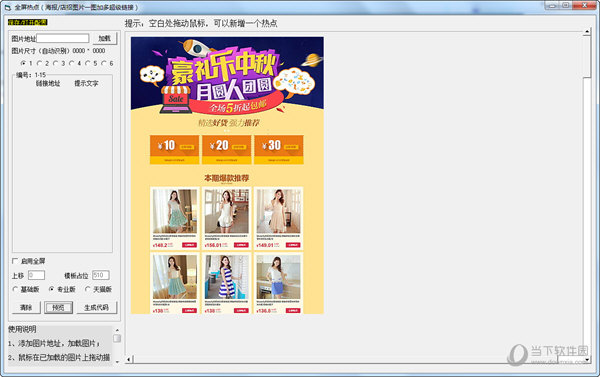Viewport: 600px width, 377px height.
Task: Click the ¥148.2 dress product photo
Action: pyautogui.click(x=175, y=211)
